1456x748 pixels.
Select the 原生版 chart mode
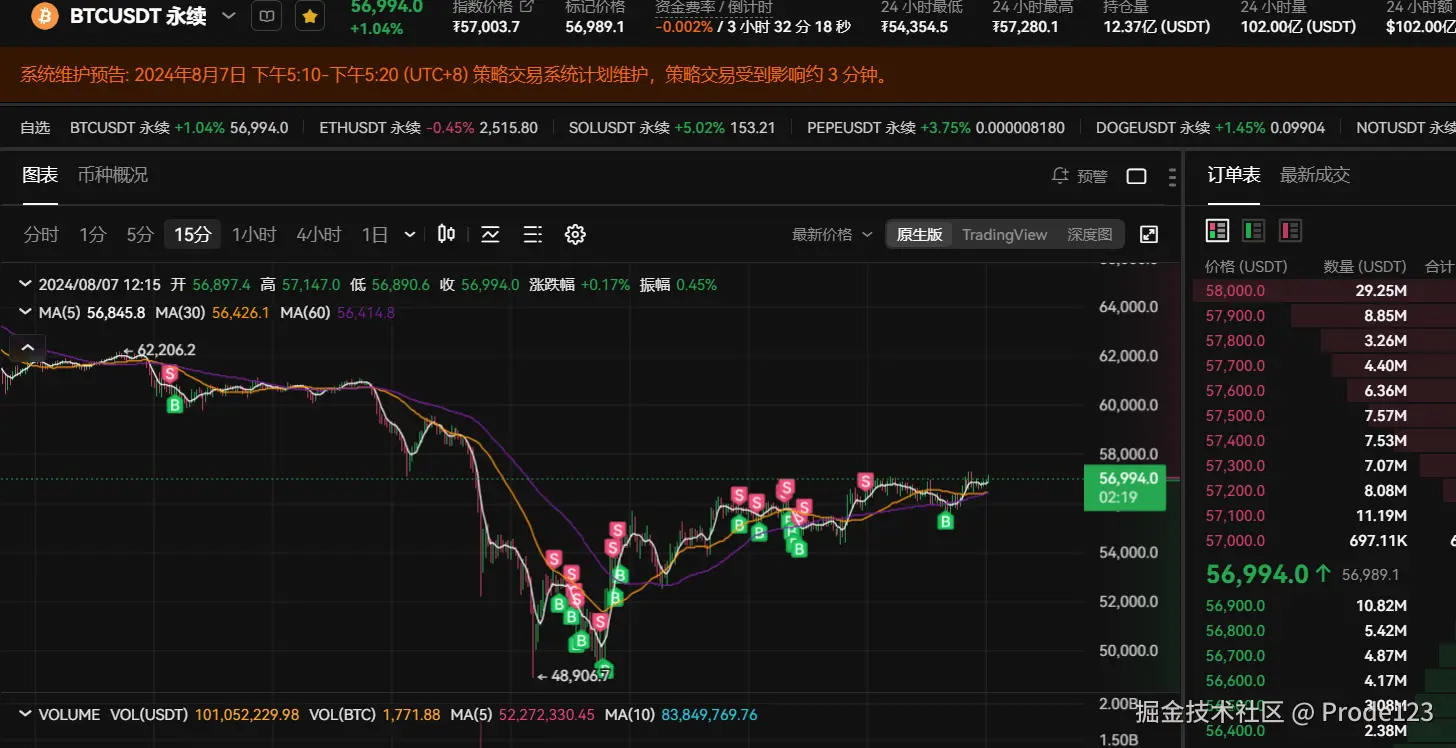[919, 234]
